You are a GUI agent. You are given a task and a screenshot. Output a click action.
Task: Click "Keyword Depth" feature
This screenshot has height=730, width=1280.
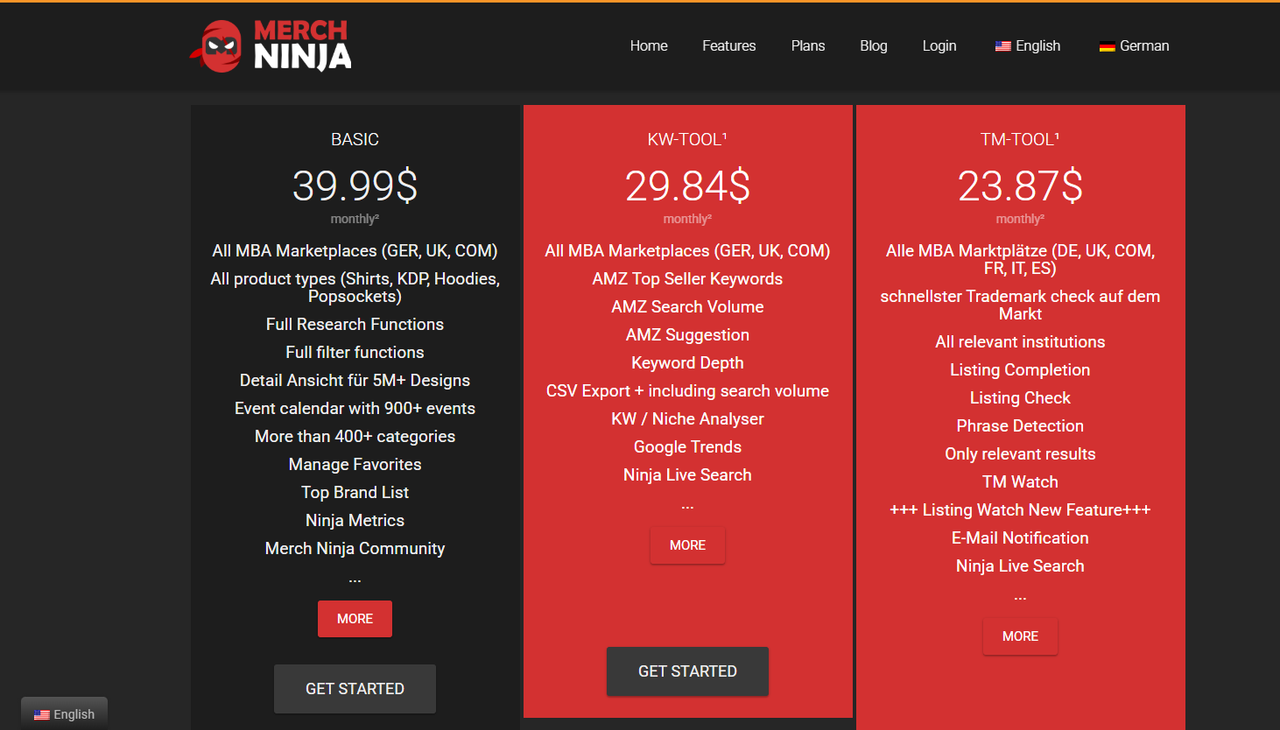pos(688,363)
